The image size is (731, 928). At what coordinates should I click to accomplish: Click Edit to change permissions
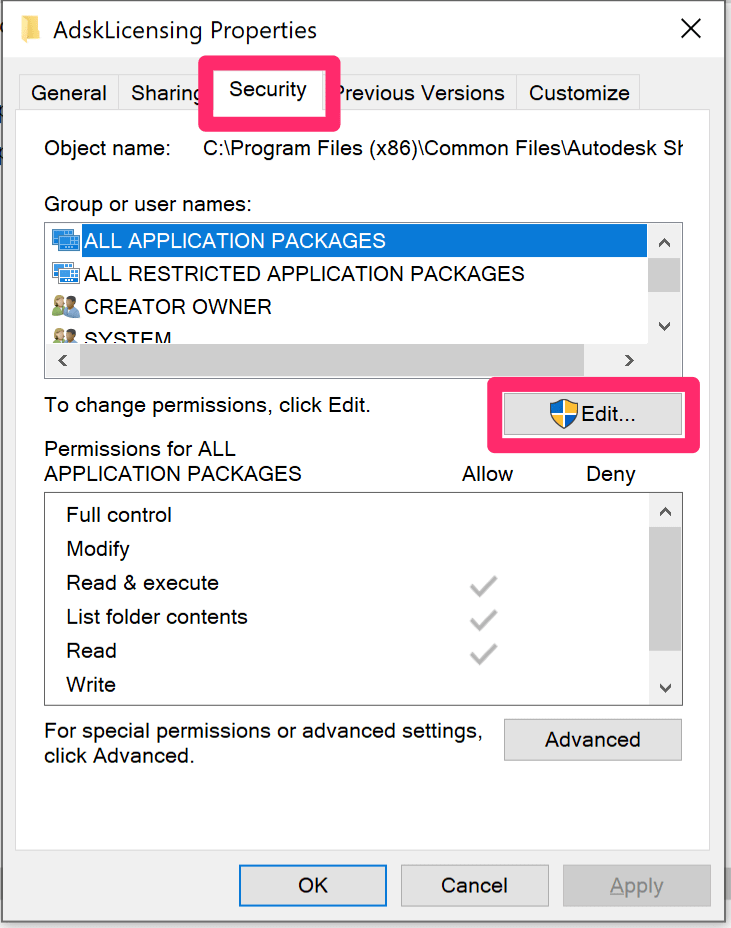coord(593,412)
